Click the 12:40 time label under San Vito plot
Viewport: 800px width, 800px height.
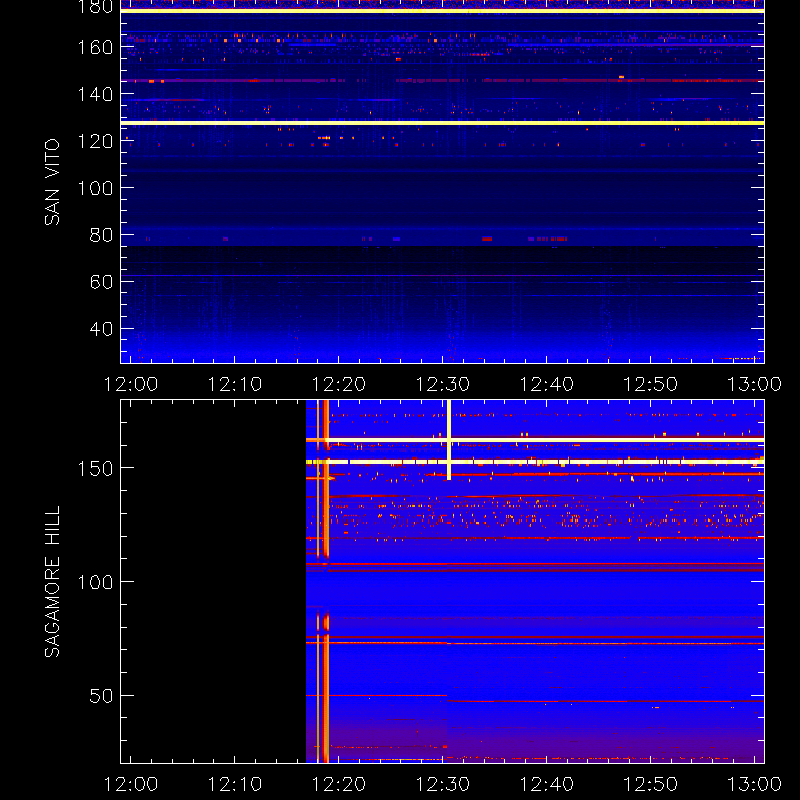tap(546, 384)
